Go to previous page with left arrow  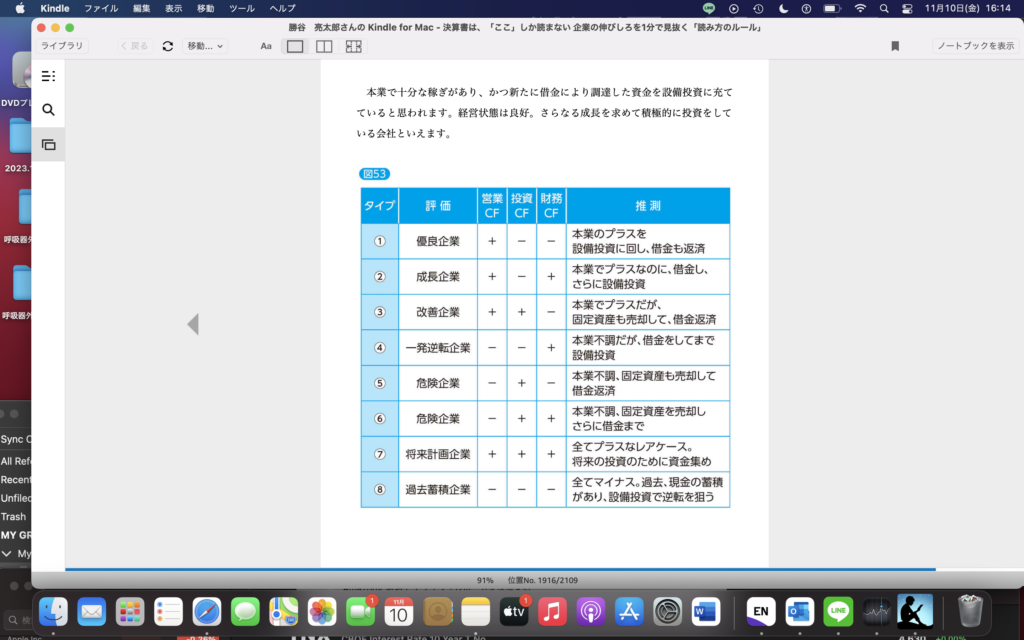[x=193, y=324]
